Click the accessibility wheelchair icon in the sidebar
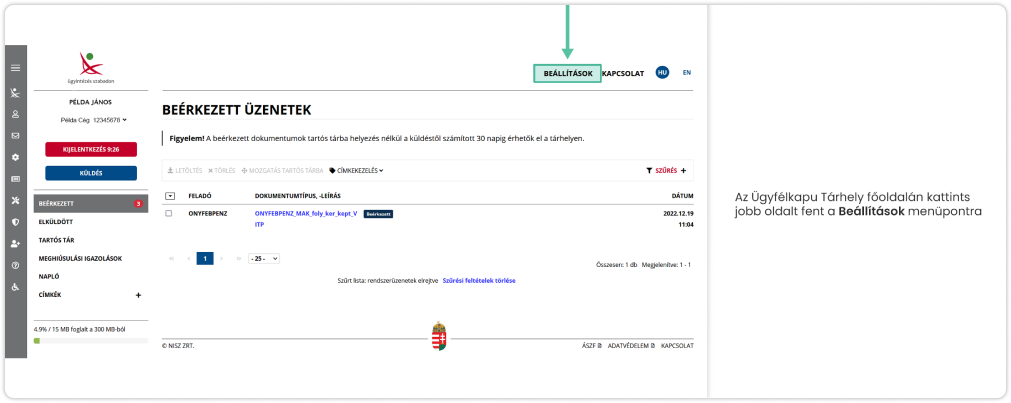1011x403 pixels. [x=15, y=287]
